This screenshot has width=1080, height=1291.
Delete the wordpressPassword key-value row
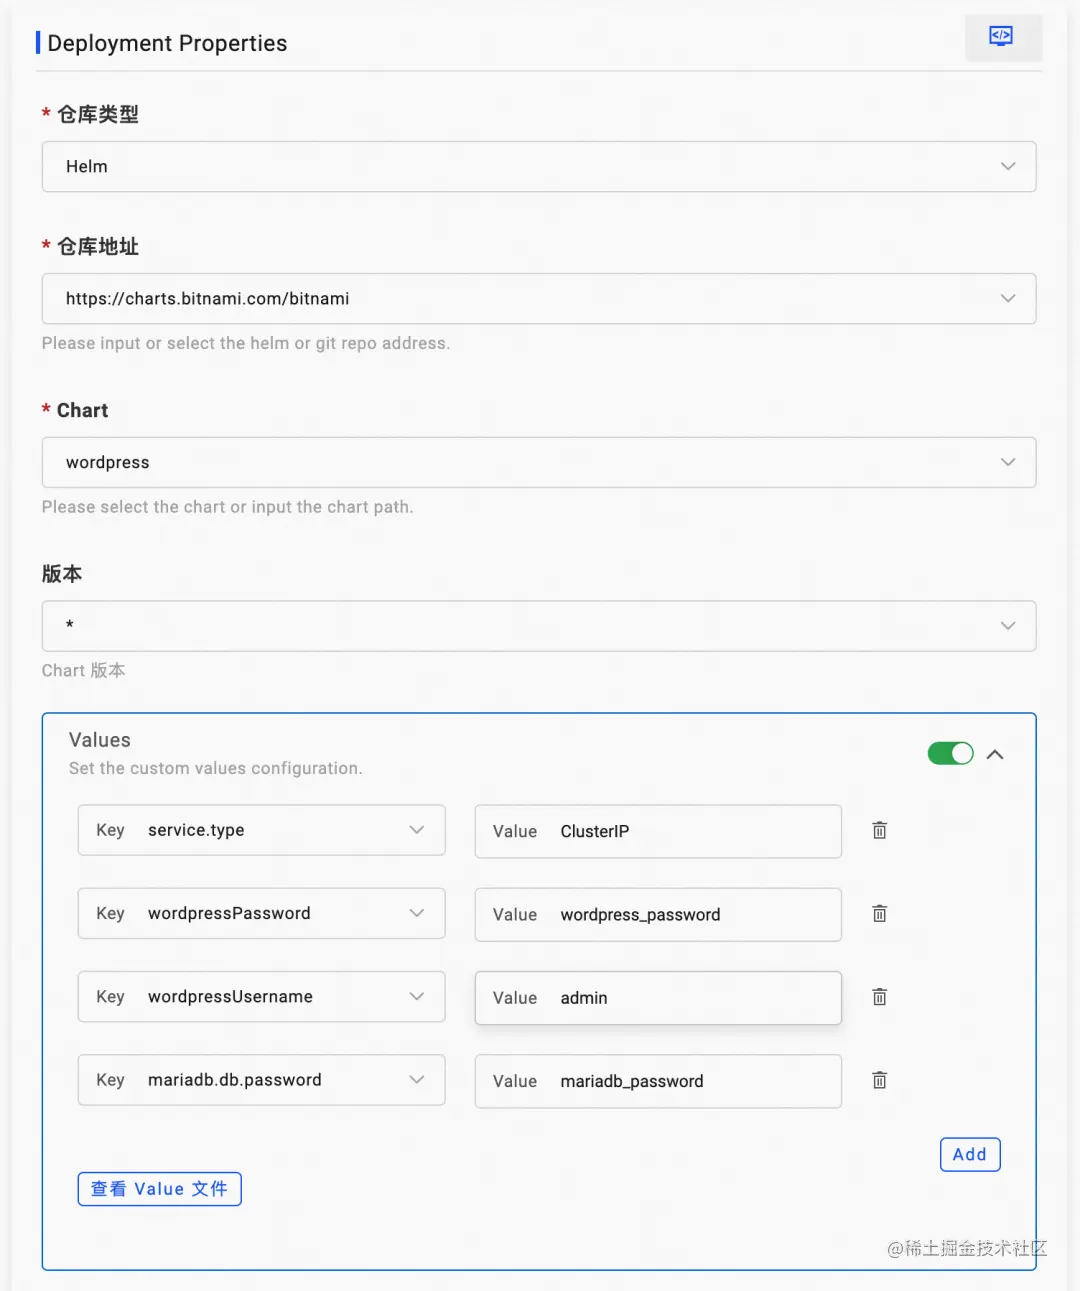point(879,913)
